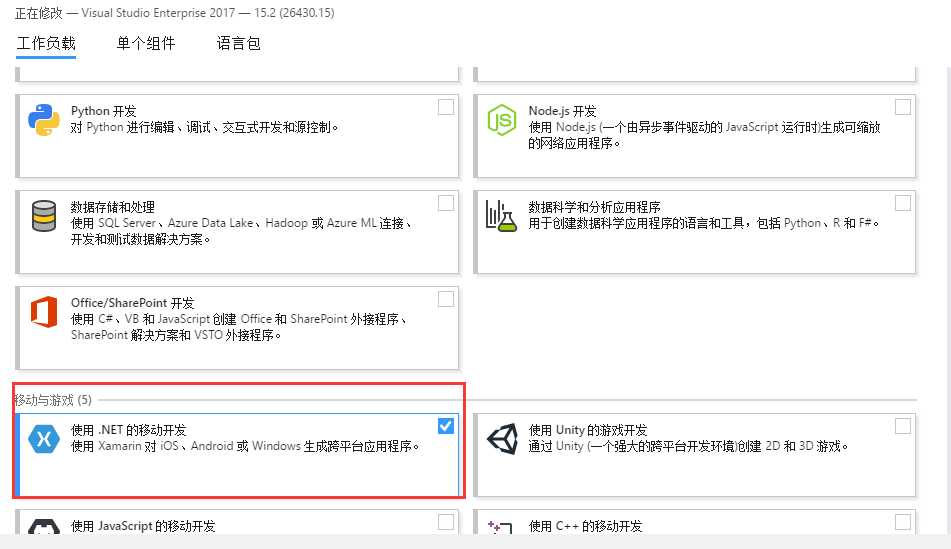951x549 pixels.
Task: Click the Node.js green hexagon icon
Action: (x=502, y=120)
